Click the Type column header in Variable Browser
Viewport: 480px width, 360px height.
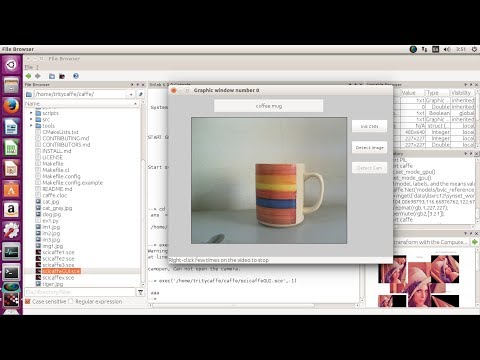[437, 93]
